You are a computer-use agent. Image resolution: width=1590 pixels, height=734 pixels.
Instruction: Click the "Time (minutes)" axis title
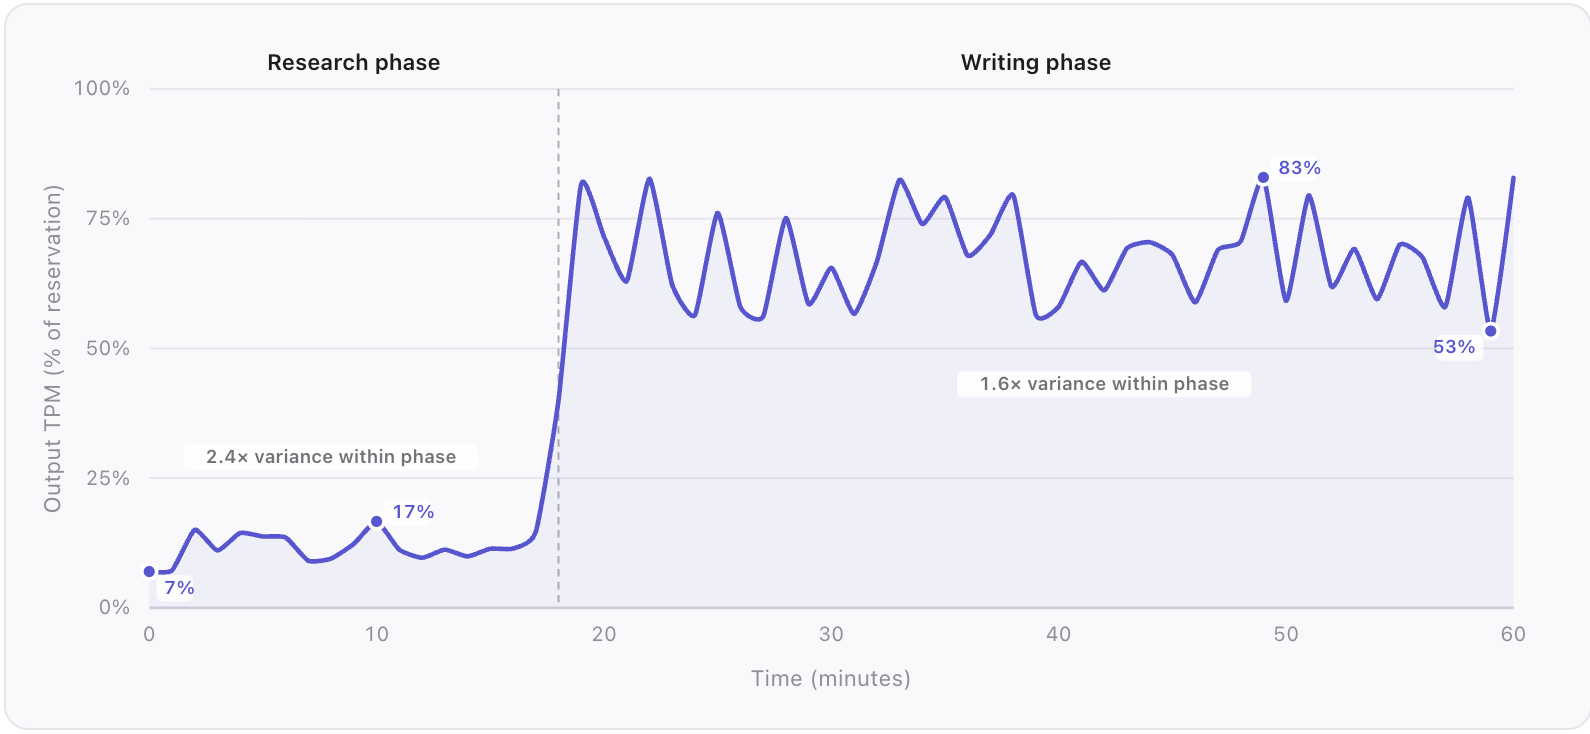831,679
